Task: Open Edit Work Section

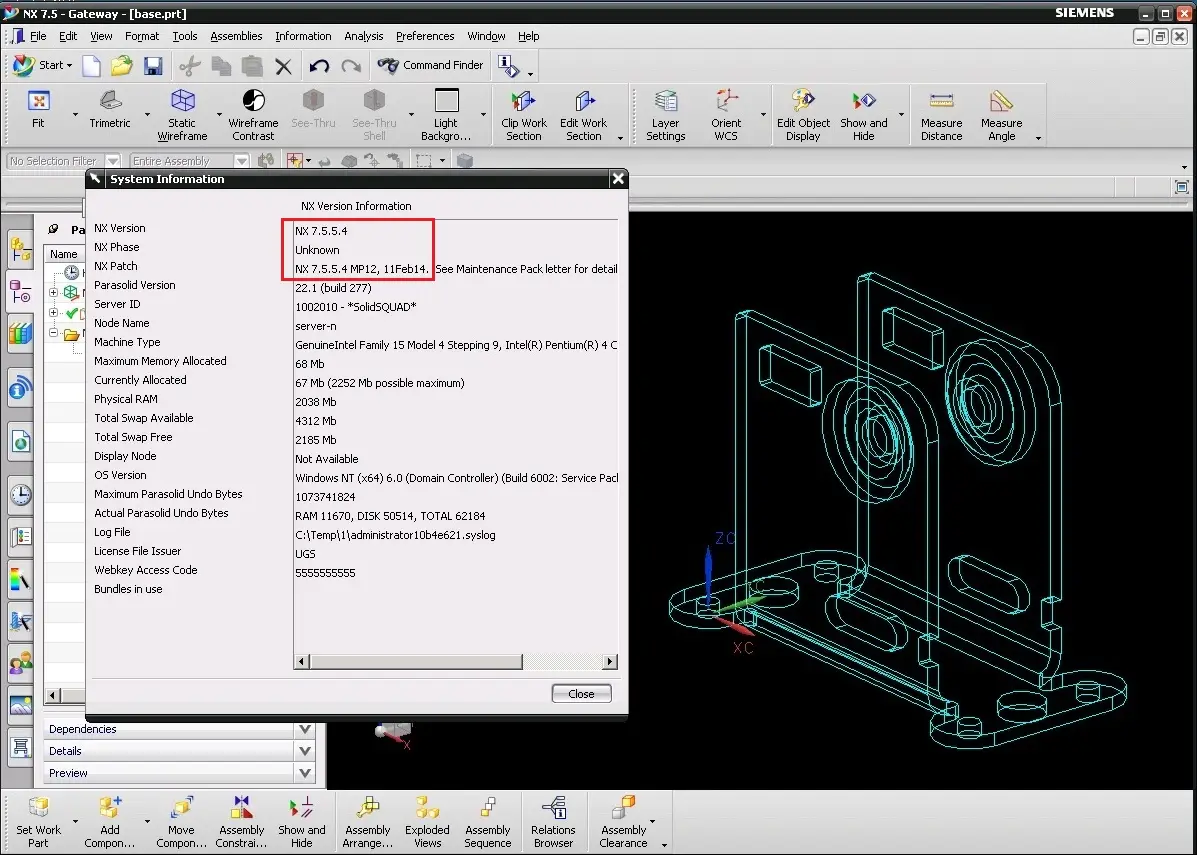Action: (583, 115)
